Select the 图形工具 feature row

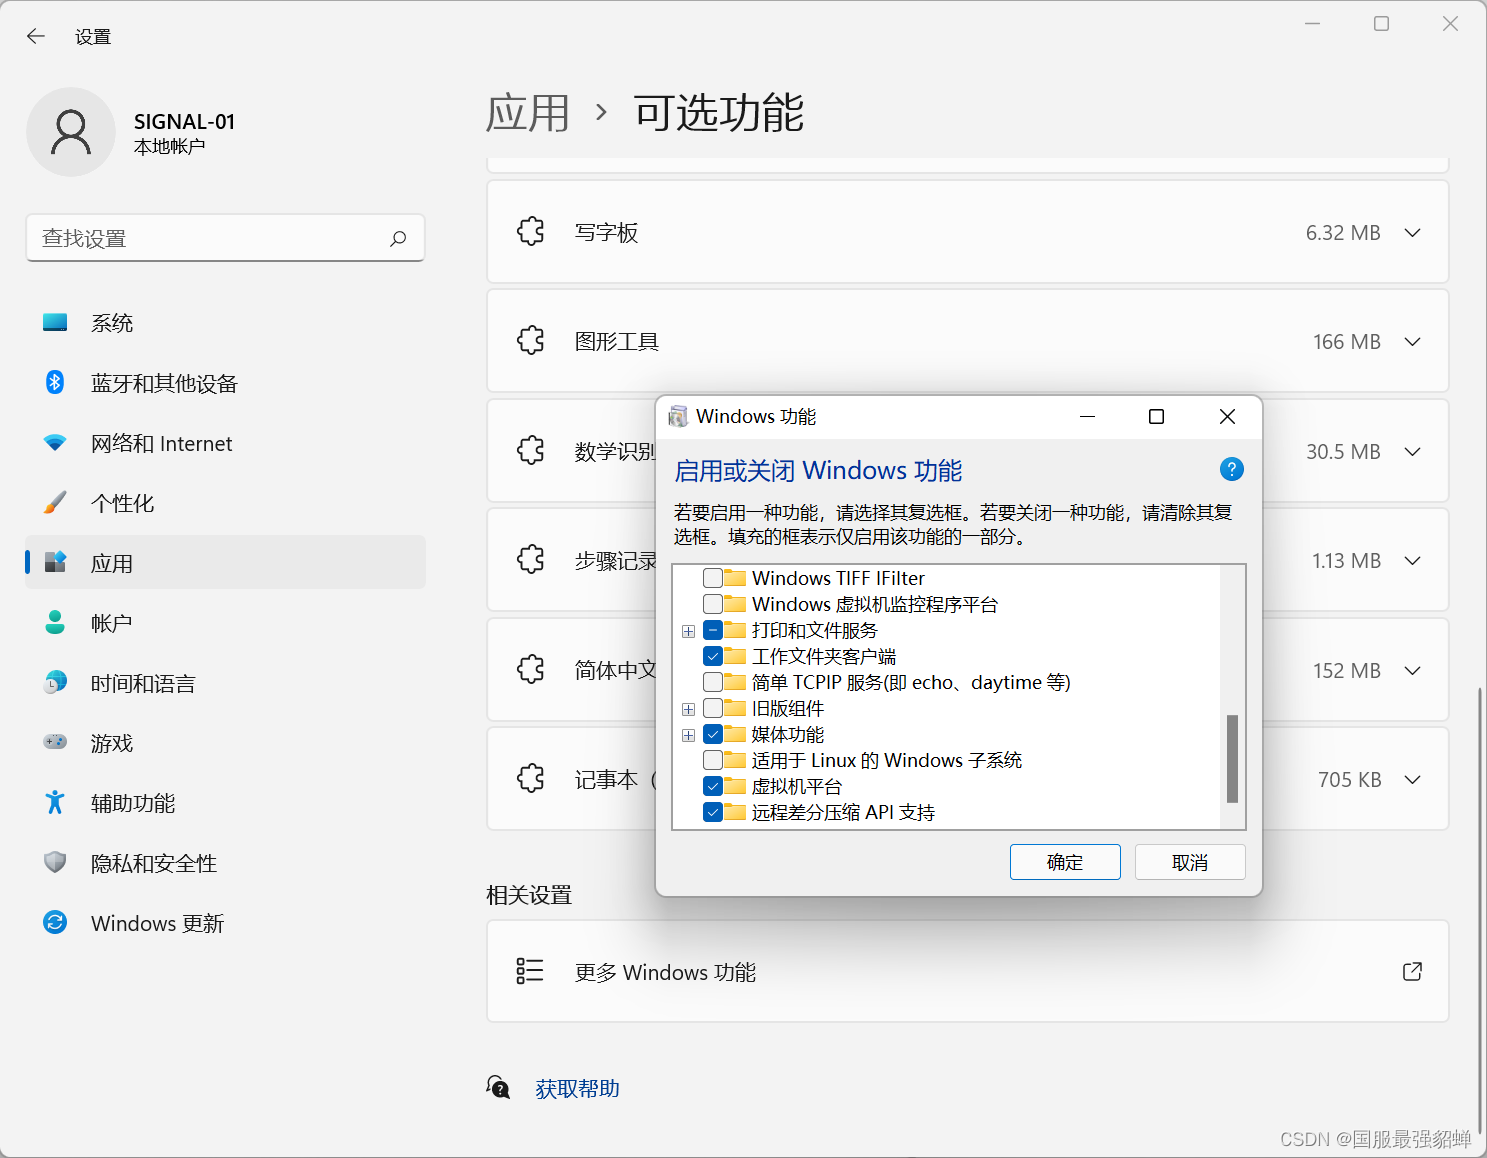pos(968,341)
